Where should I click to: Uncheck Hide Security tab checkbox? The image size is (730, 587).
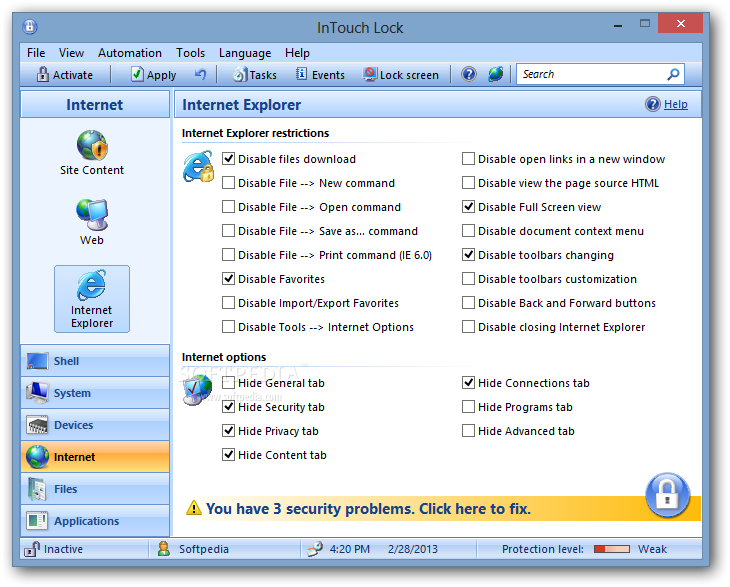tap(228, 407)
